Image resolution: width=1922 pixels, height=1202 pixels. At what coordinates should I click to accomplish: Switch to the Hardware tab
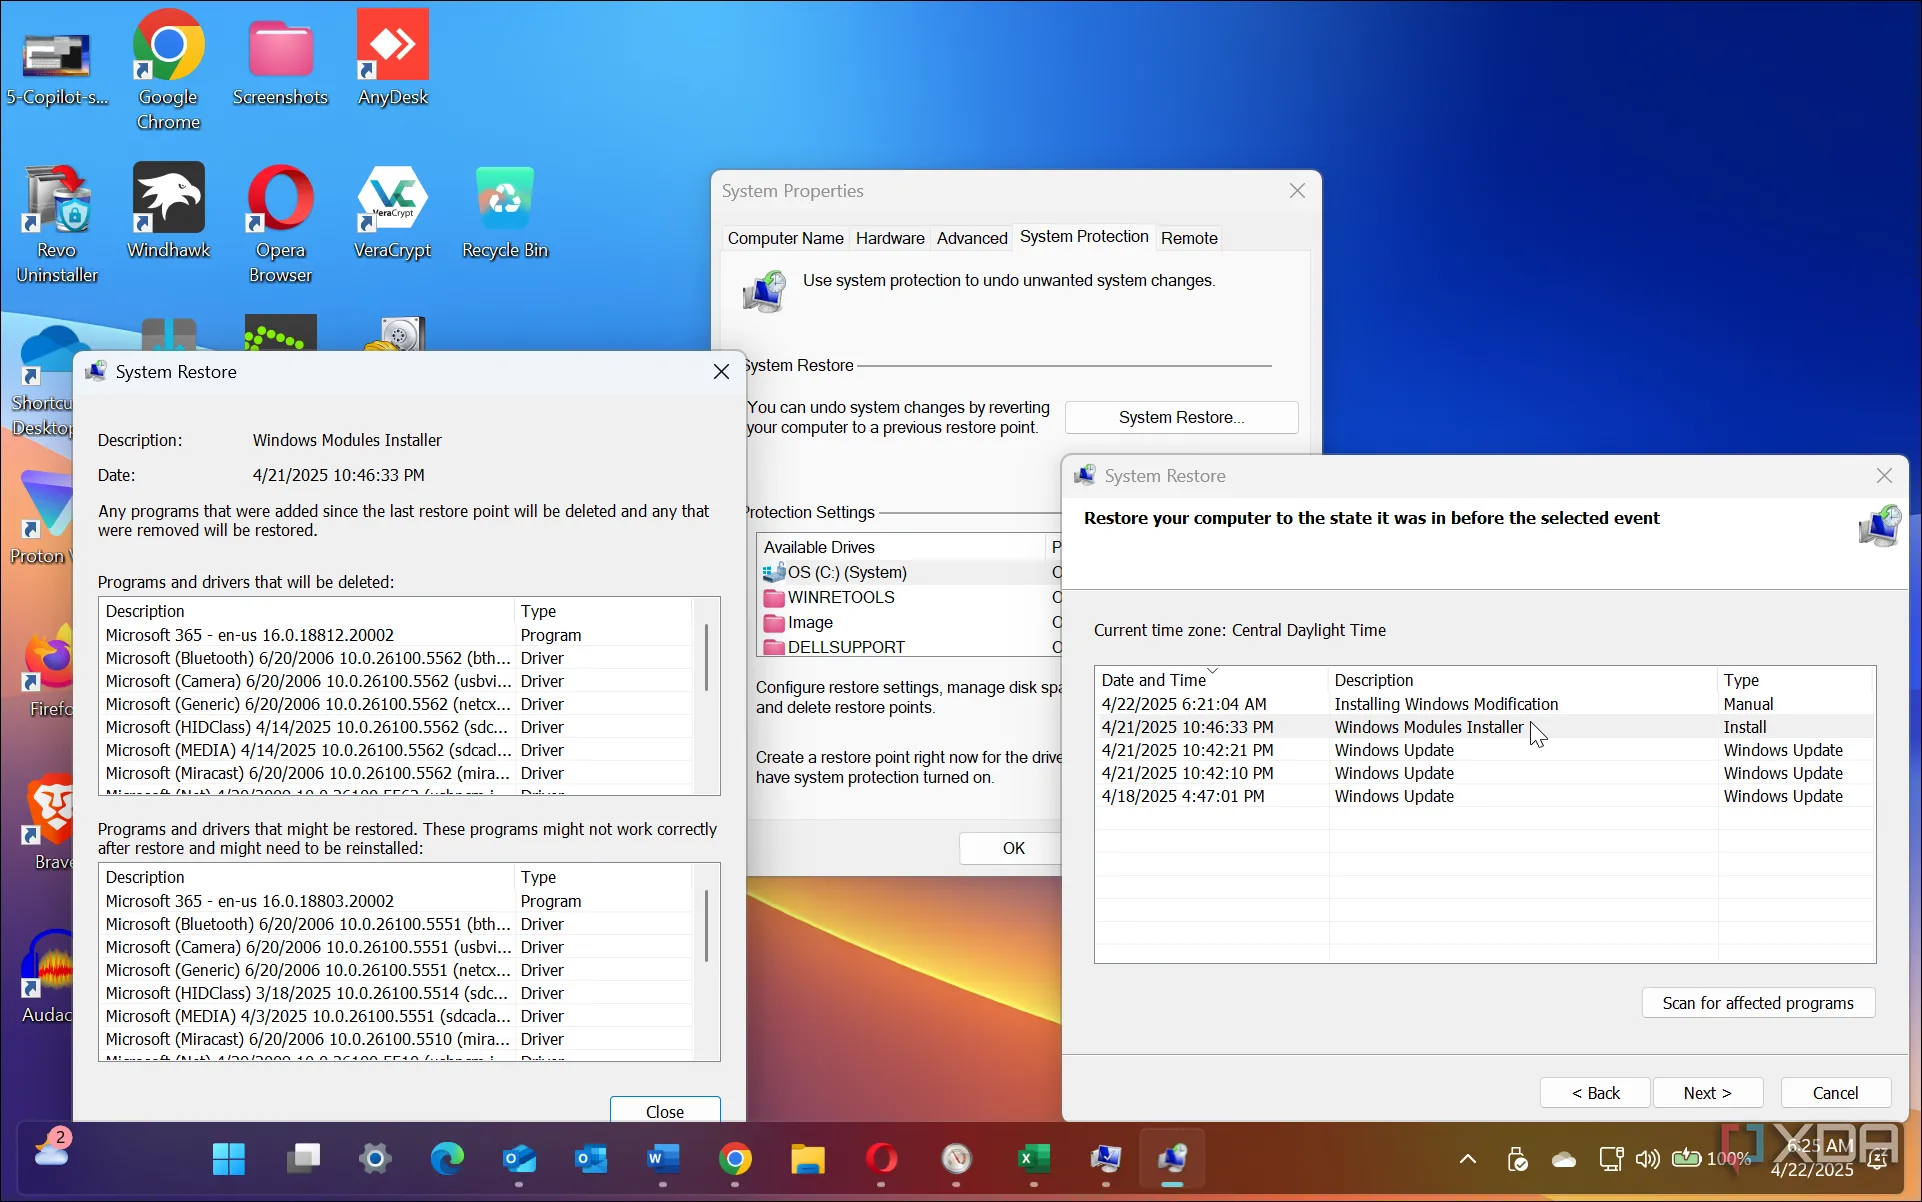pyautogui.click(x=889, y=238)
